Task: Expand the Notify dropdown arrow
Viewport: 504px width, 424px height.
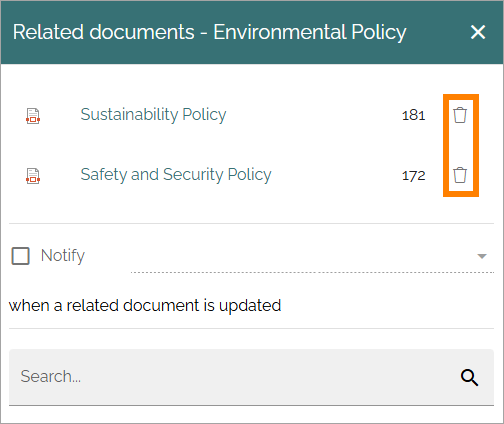Action: [x=482, y=256]
